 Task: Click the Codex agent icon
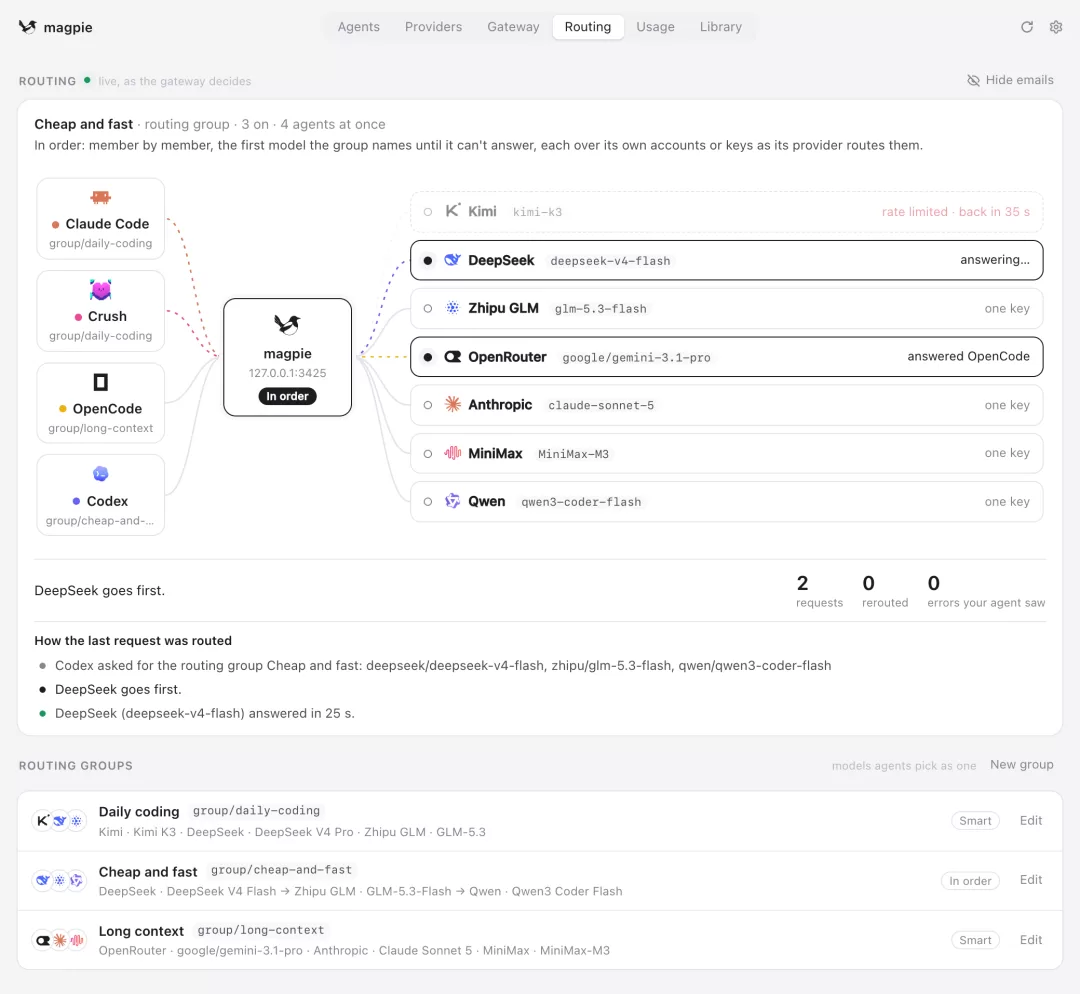point(101,474)
